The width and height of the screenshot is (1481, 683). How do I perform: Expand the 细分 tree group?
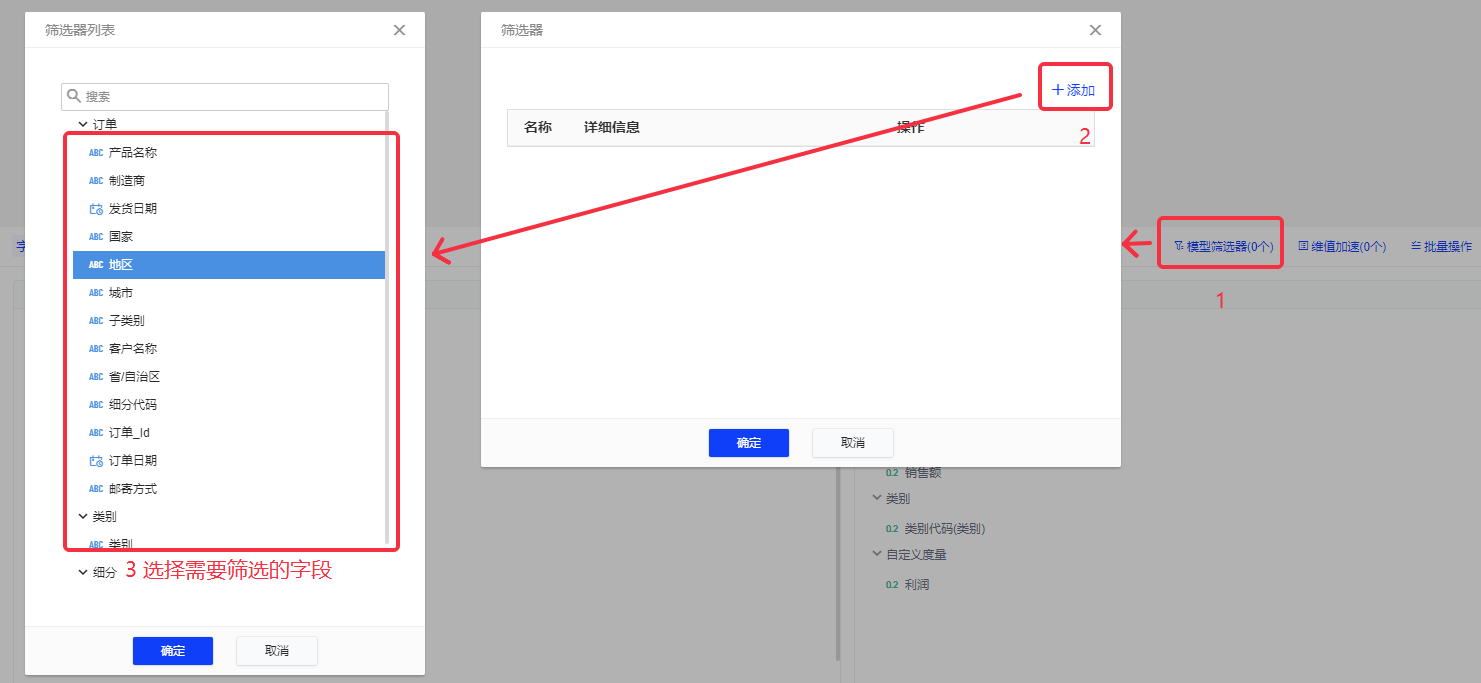pyautogui.click(x=82, y=573)
